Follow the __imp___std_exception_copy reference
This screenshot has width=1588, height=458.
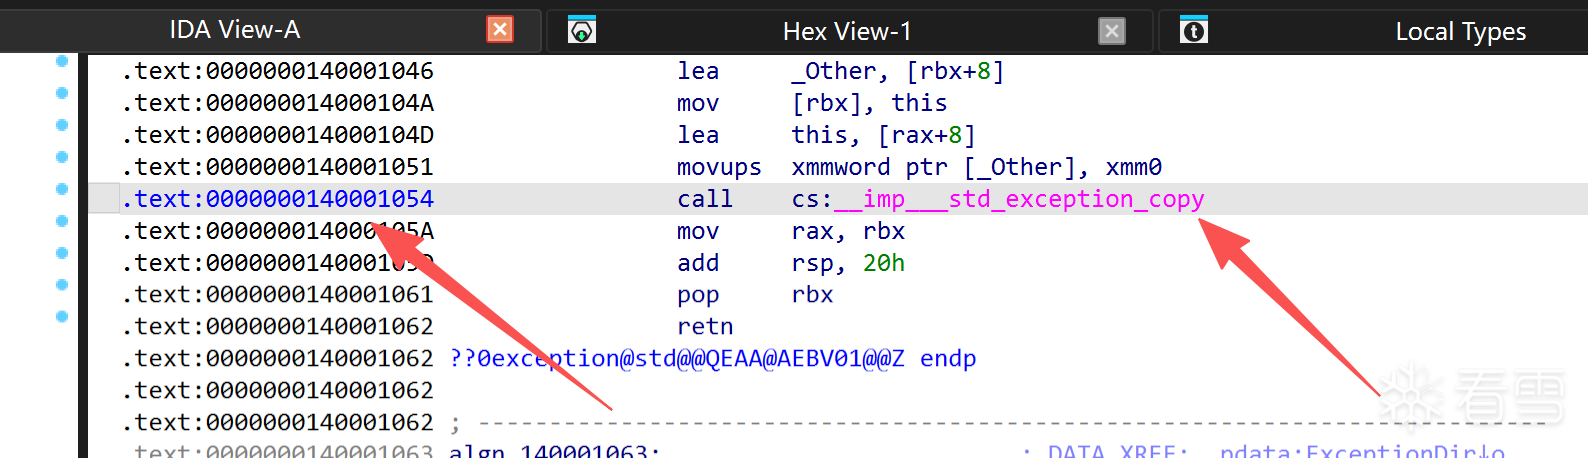(x=1019, y=199)
